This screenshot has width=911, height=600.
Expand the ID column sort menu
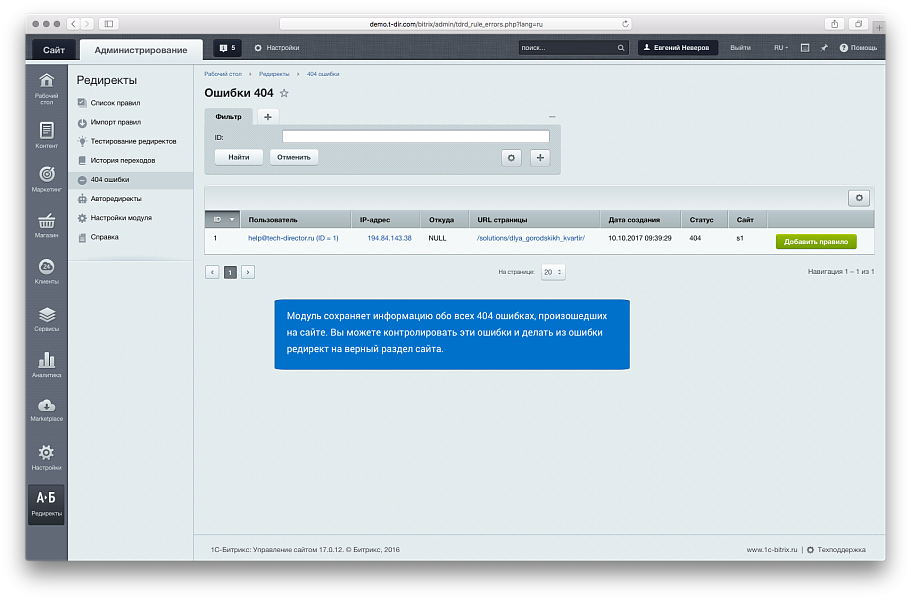pyautogui.click(x=232, y=219)
